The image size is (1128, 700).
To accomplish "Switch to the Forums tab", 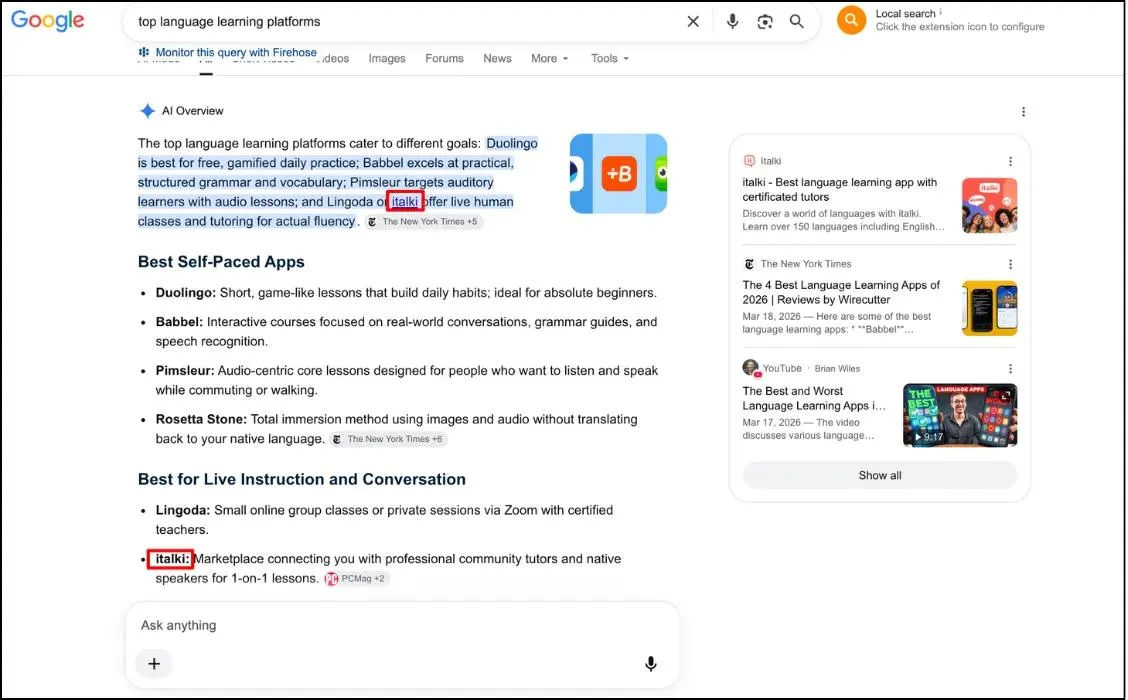I will tap(444, 58).
